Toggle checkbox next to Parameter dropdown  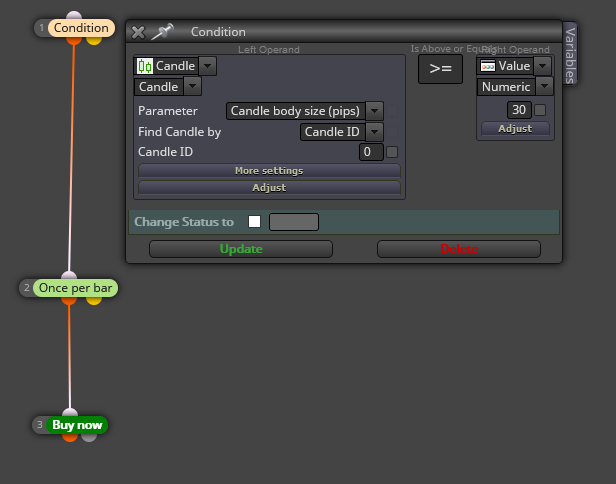pyautogui.click(x=392, y=111)
